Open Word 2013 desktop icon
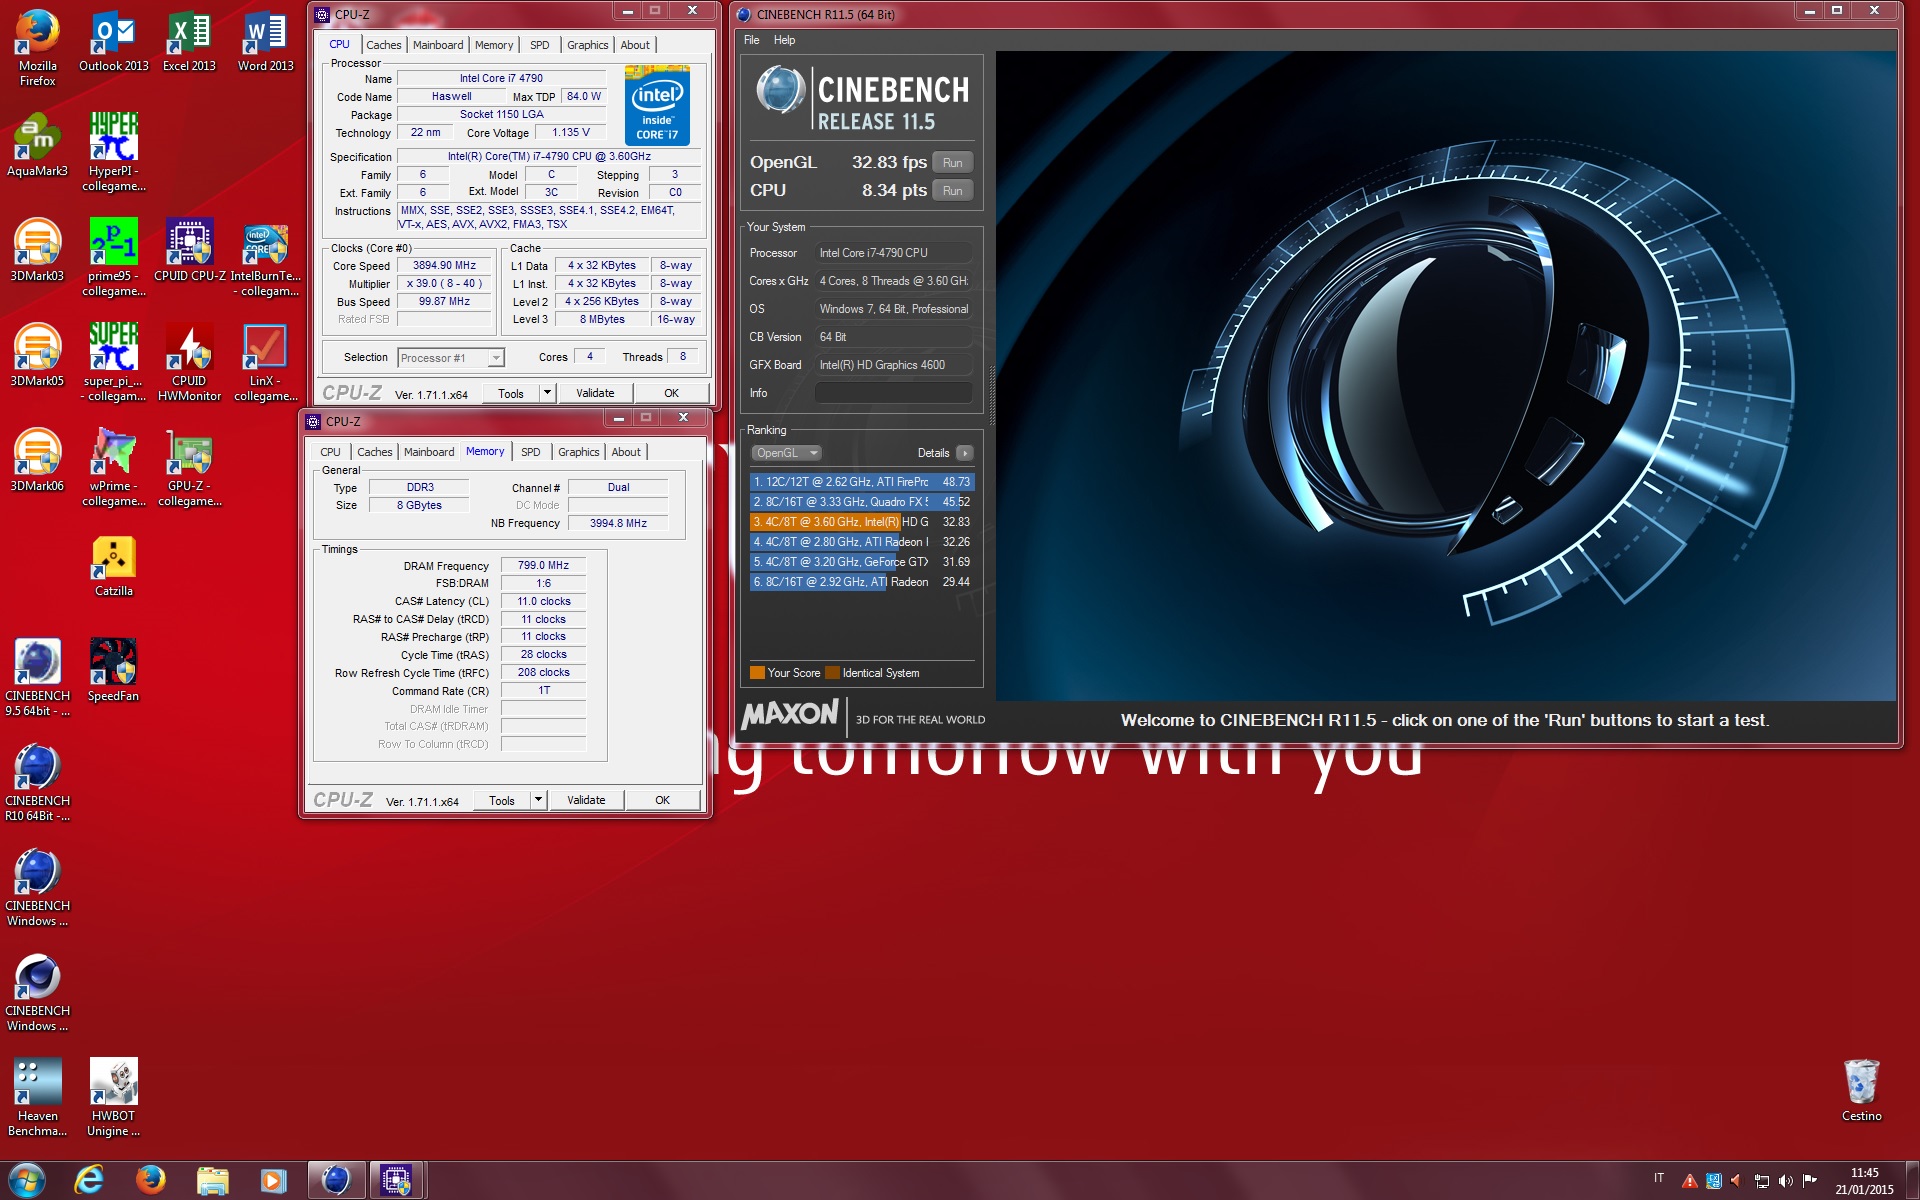The height and width of the screenshot is (1200, 1920). tap(265, 41)
